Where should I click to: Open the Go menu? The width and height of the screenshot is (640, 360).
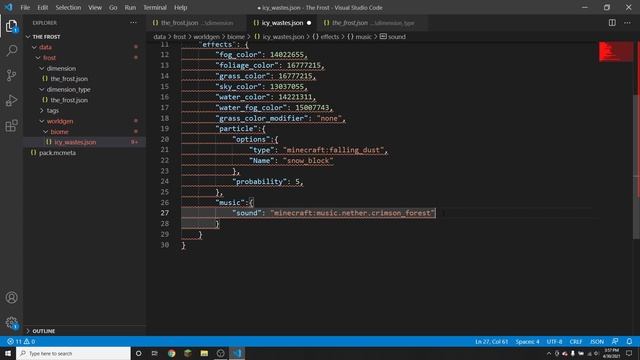pos(113,7)
